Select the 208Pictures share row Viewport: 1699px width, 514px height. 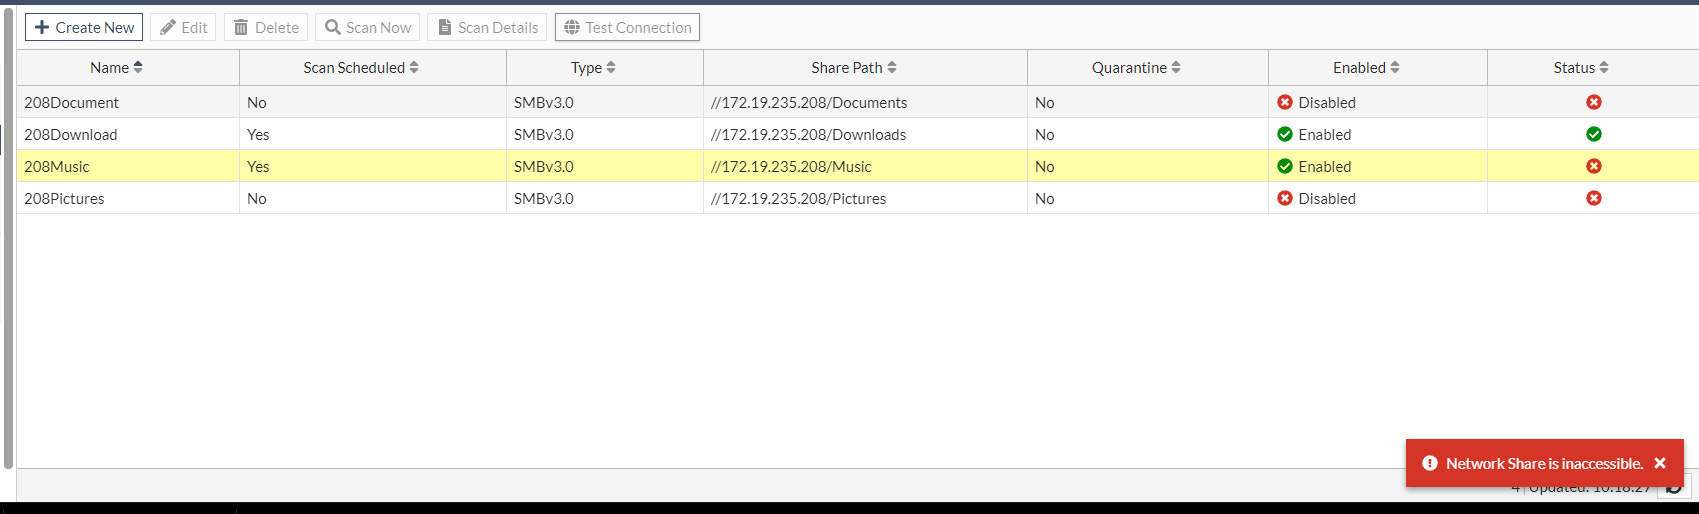[65, 198]
